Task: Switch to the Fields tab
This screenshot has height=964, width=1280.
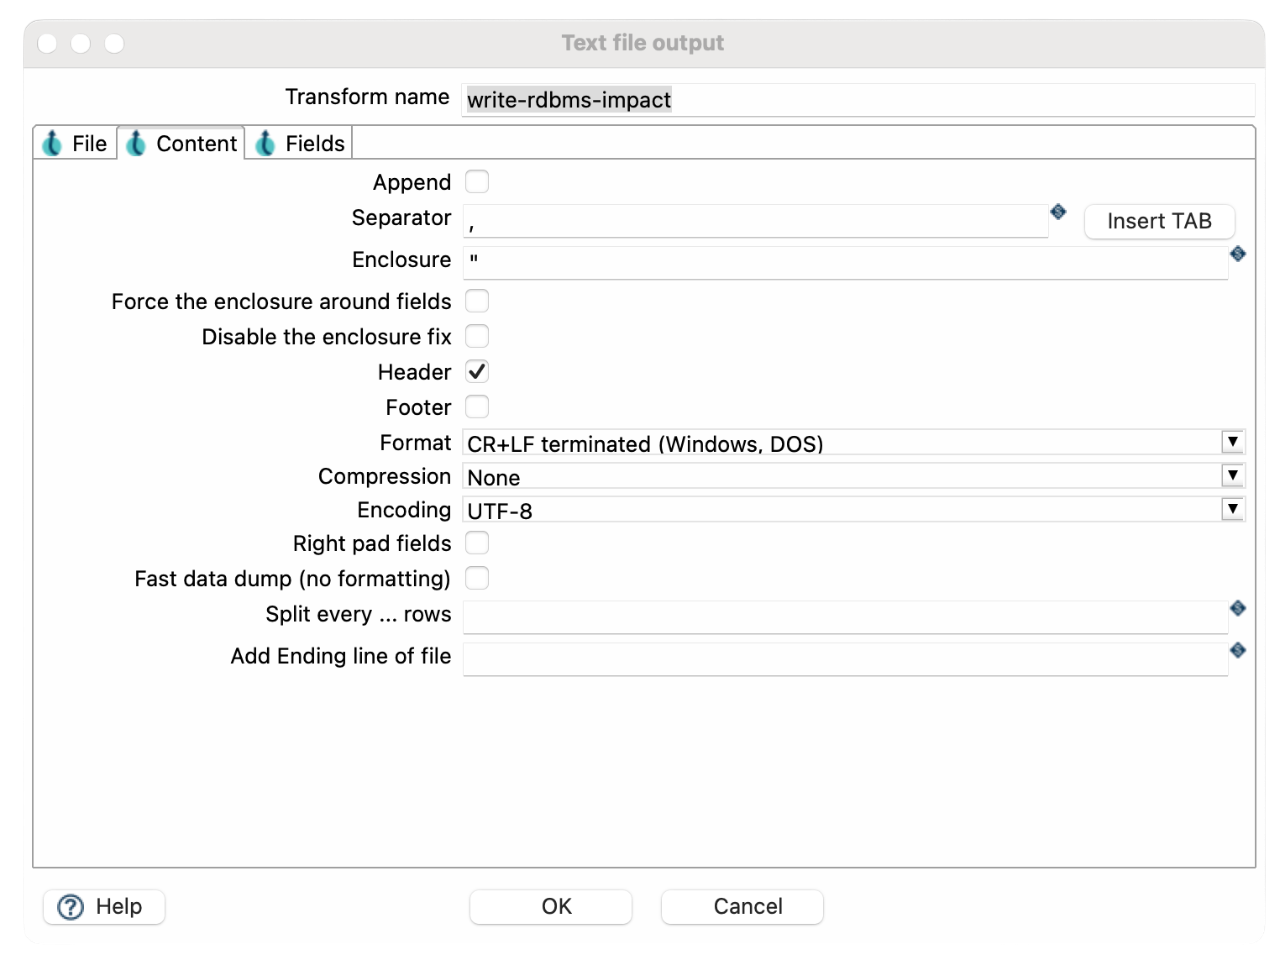Action: click(x=301, y=144)
